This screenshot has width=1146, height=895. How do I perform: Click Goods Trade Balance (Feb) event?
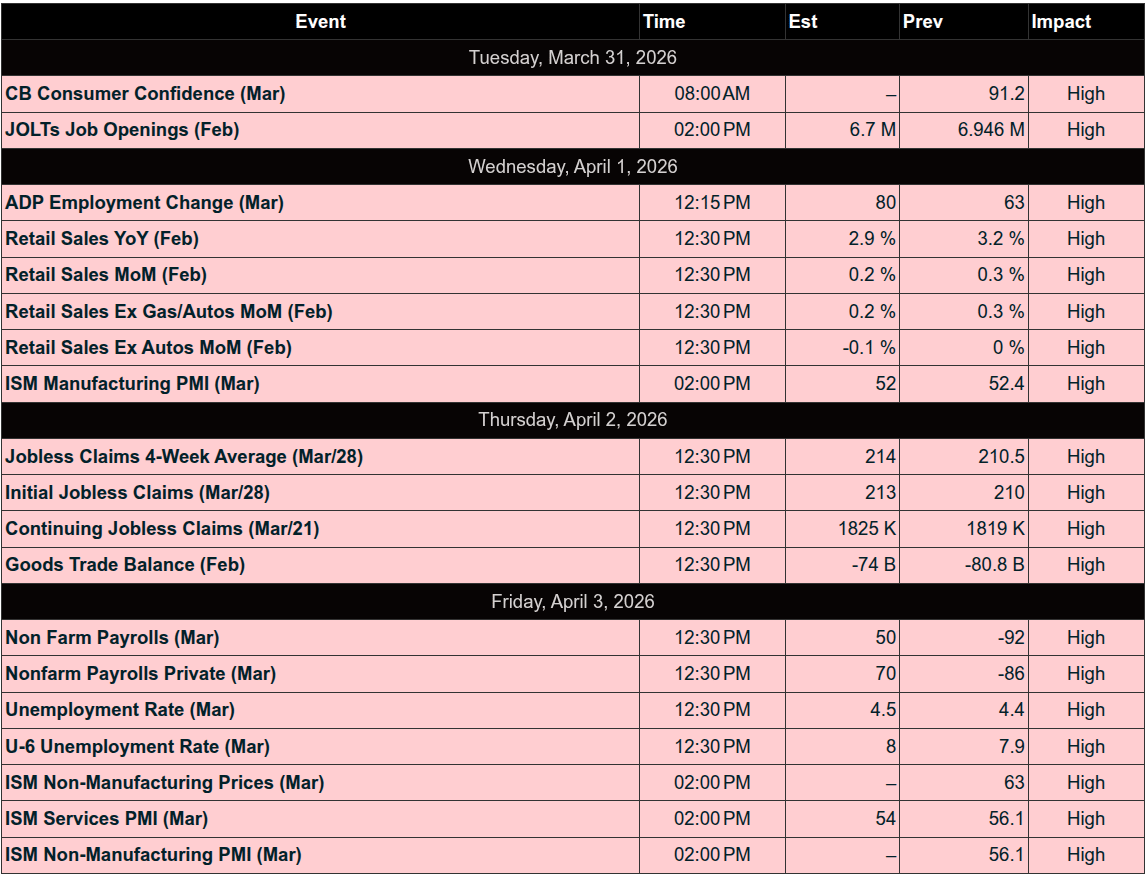(x=125, y=565)
